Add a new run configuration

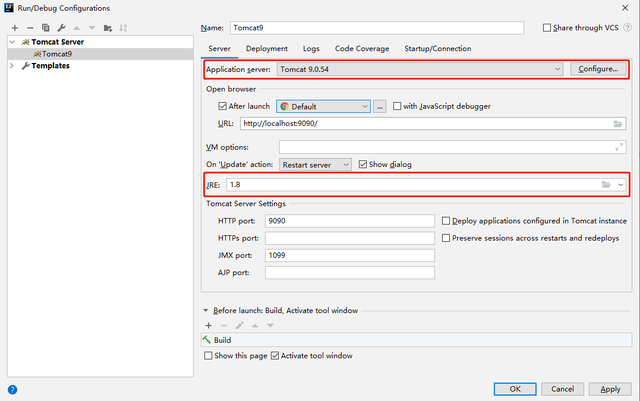pos(15,27)
